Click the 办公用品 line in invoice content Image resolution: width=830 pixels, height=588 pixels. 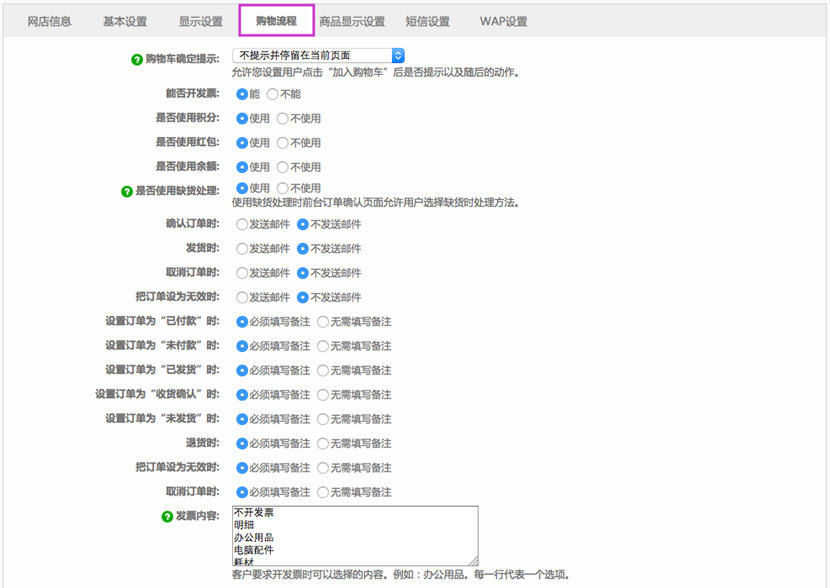point(254,537)
